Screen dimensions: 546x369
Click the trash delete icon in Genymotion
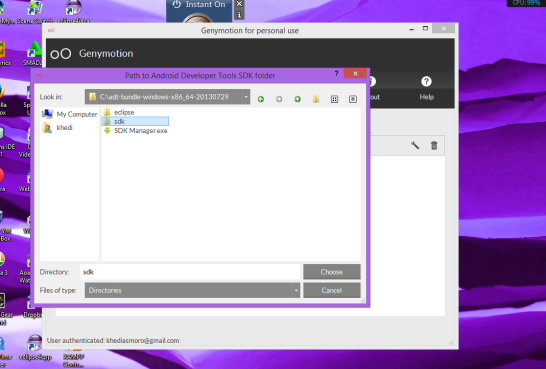tap(434, 145)
